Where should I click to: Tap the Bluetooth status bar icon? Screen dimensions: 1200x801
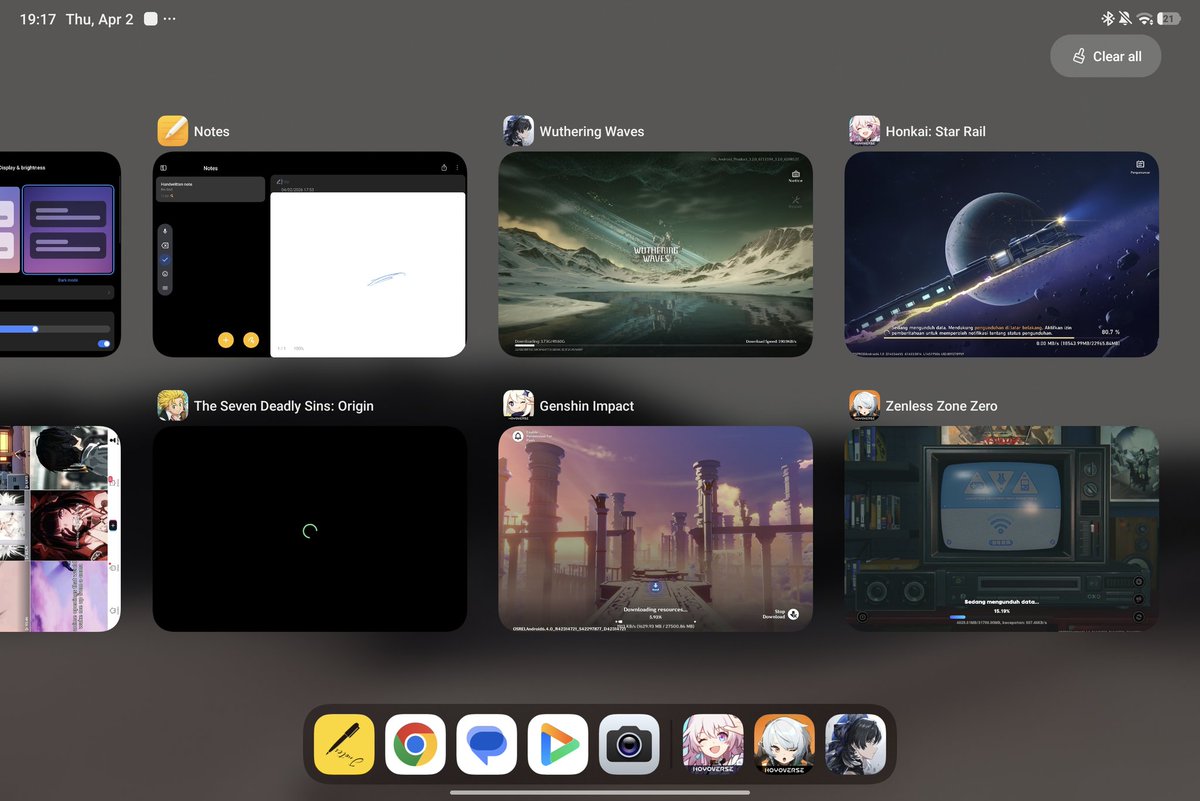point(1107,19)
